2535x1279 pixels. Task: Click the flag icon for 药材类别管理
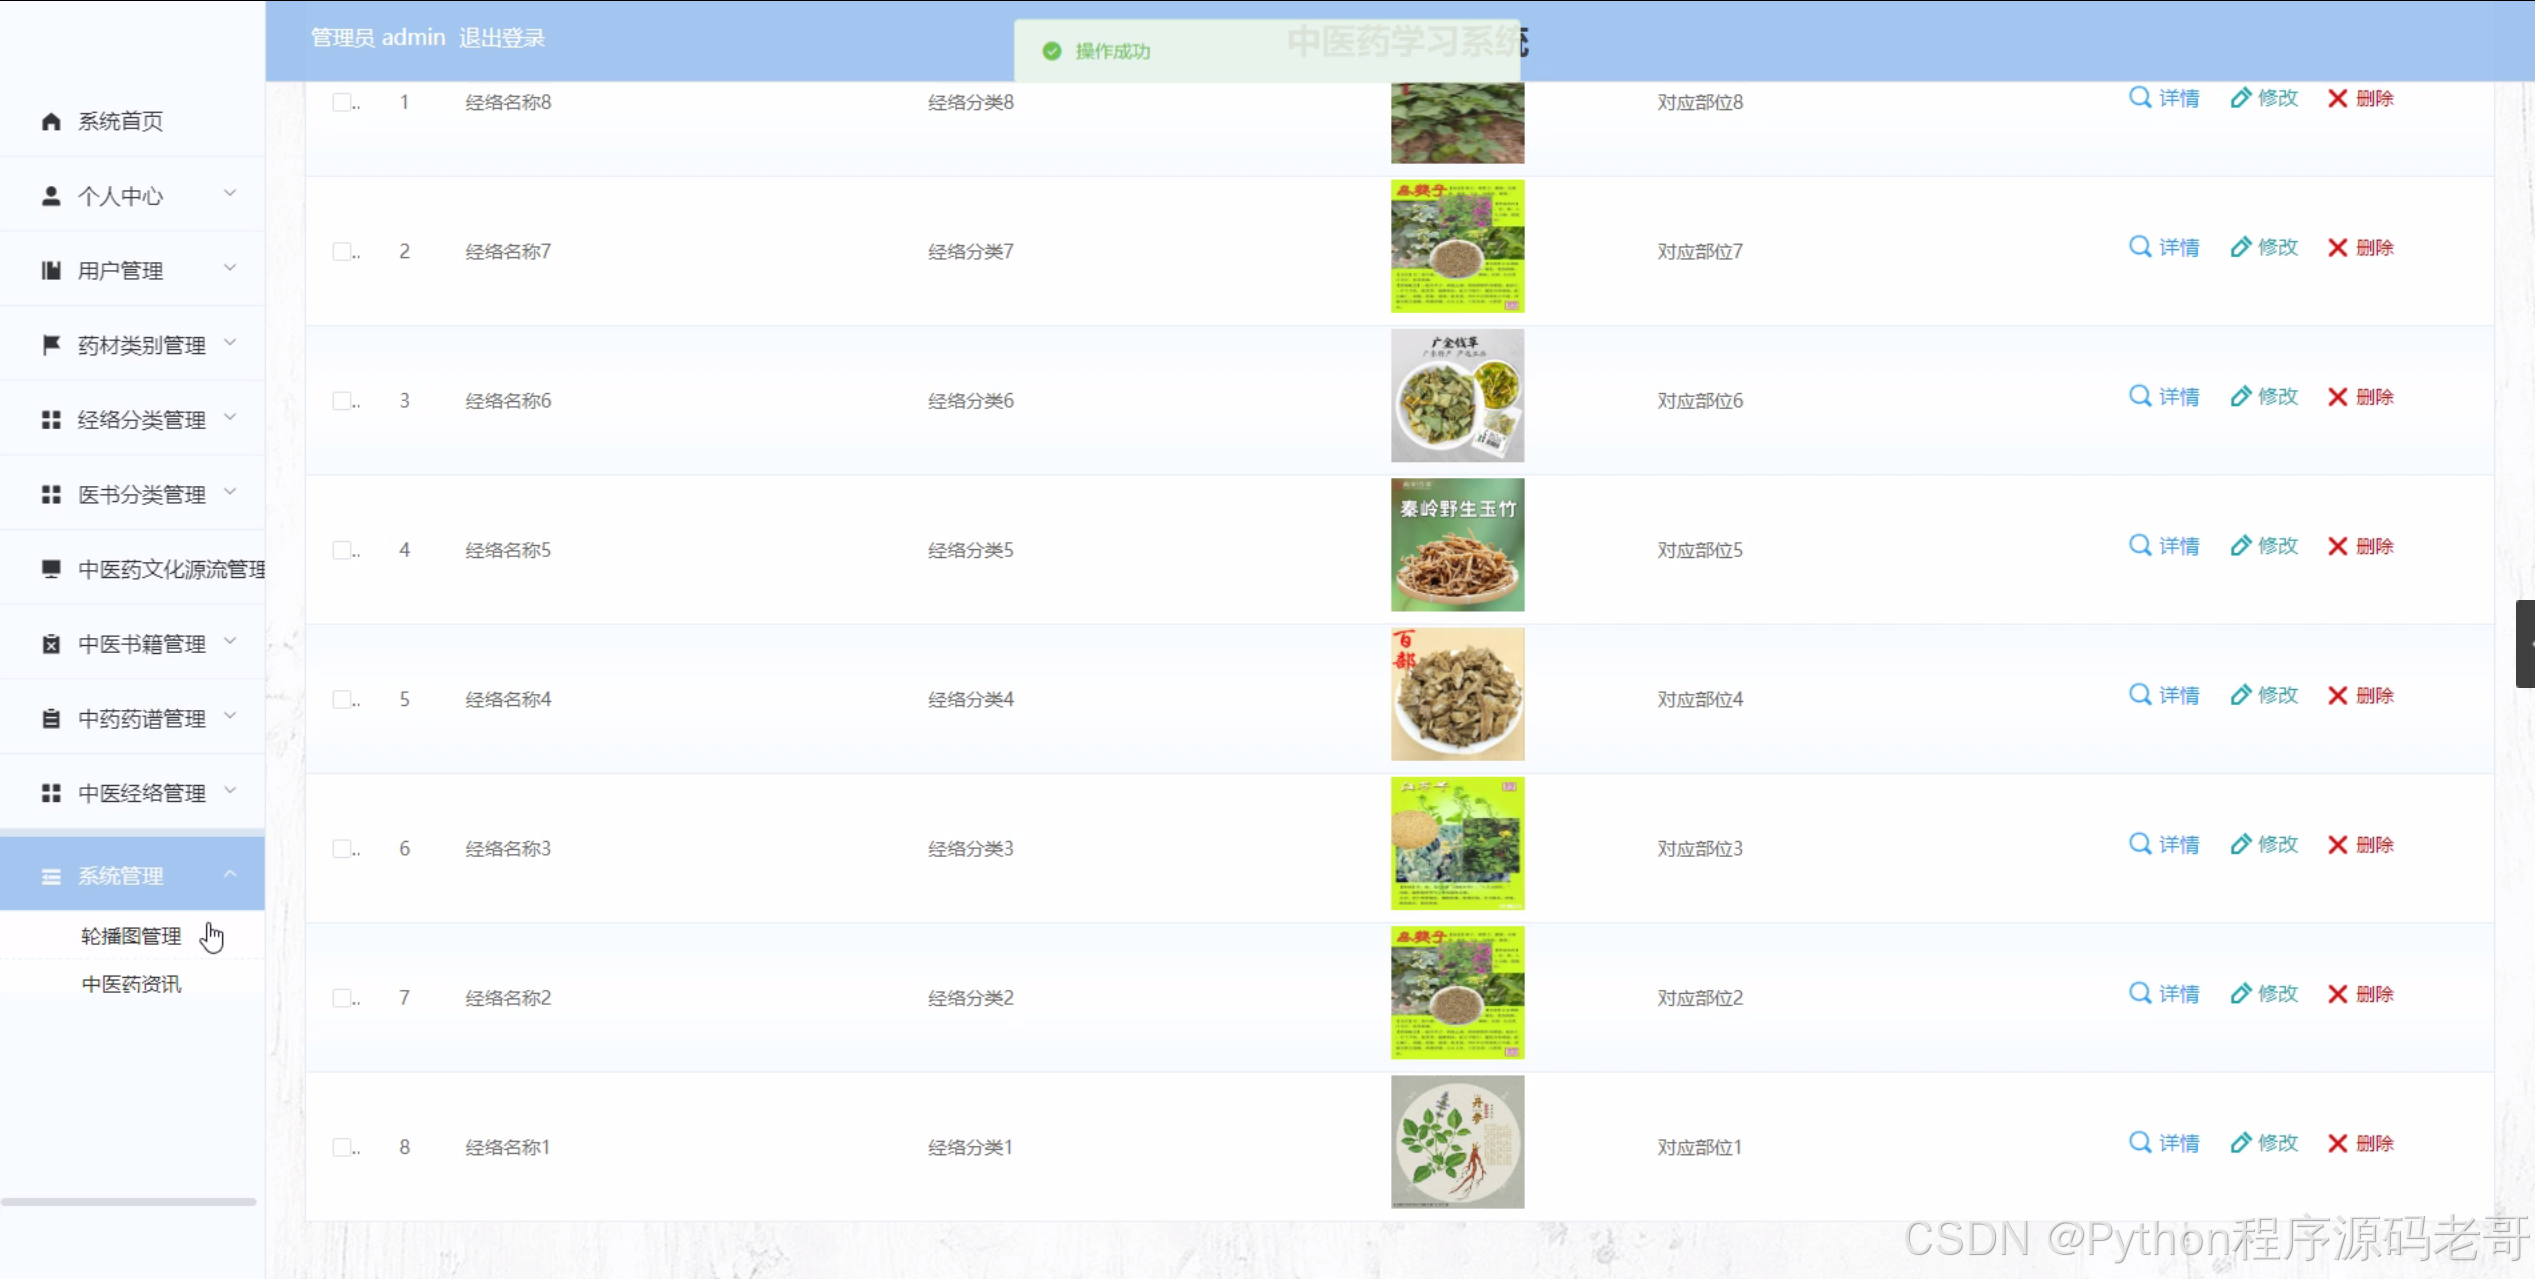click(x=51, y=345)
